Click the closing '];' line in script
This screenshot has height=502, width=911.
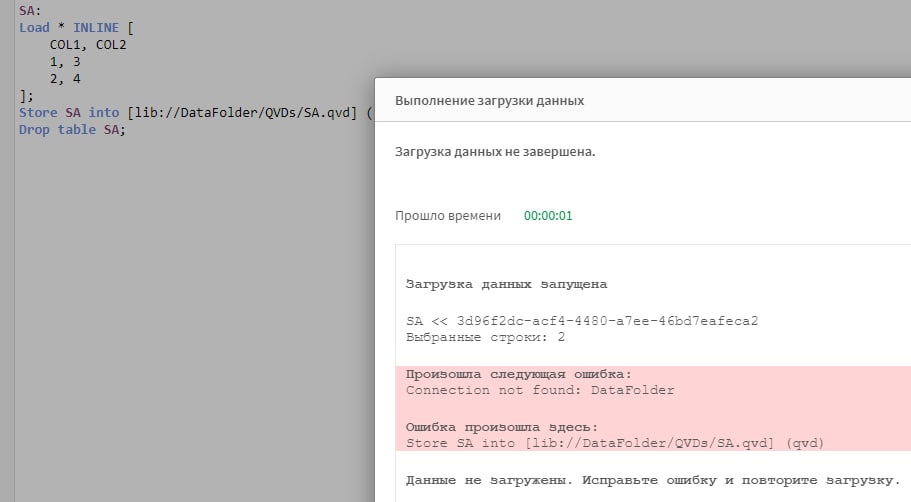tap(26, 96)
